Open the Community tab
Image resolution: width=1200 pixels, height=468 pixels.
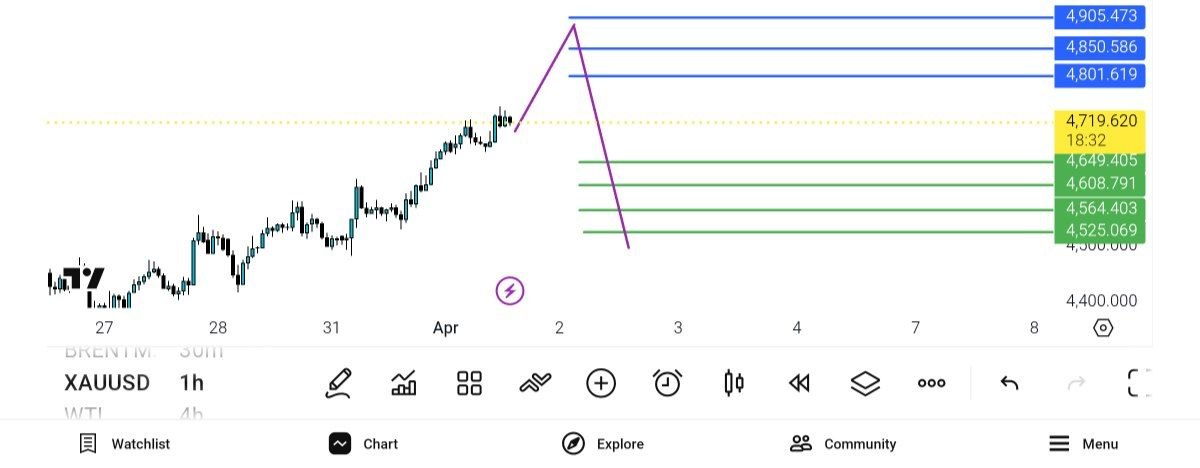842,444
